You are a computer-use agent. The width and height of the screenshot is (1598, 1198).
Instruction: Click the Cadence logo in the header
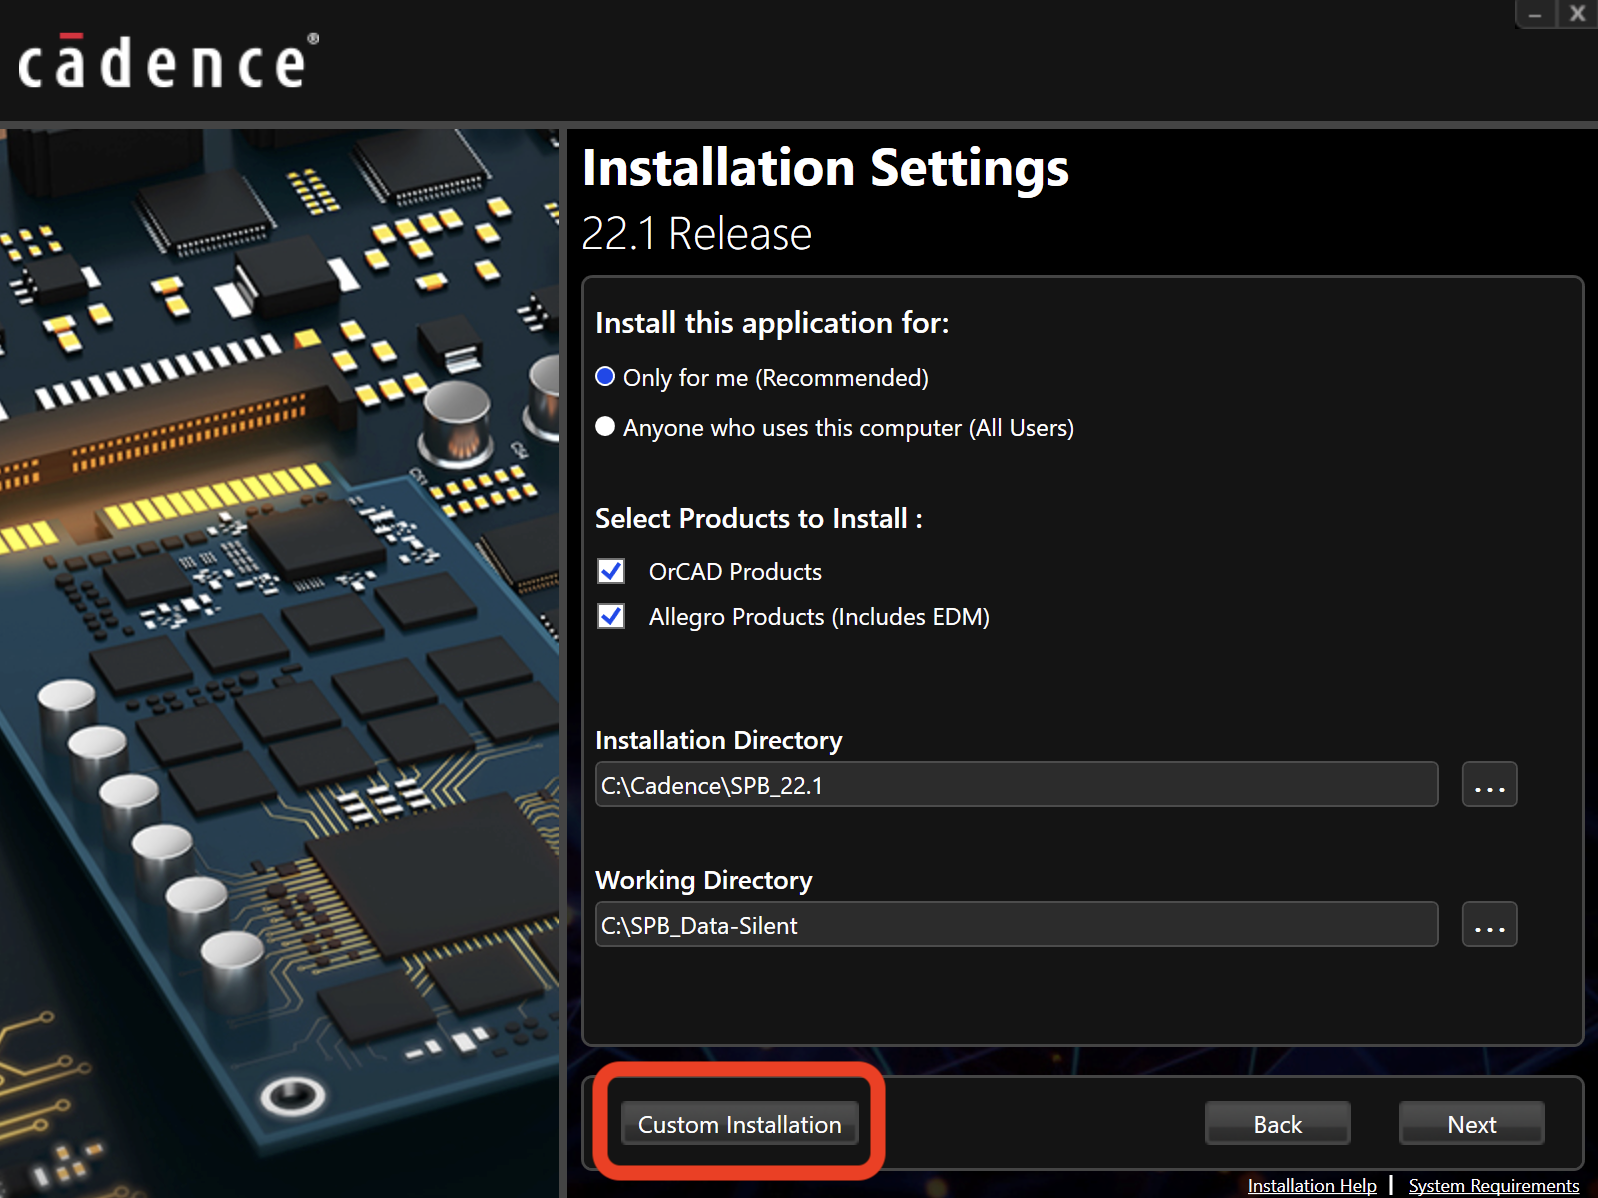point(168,62)
